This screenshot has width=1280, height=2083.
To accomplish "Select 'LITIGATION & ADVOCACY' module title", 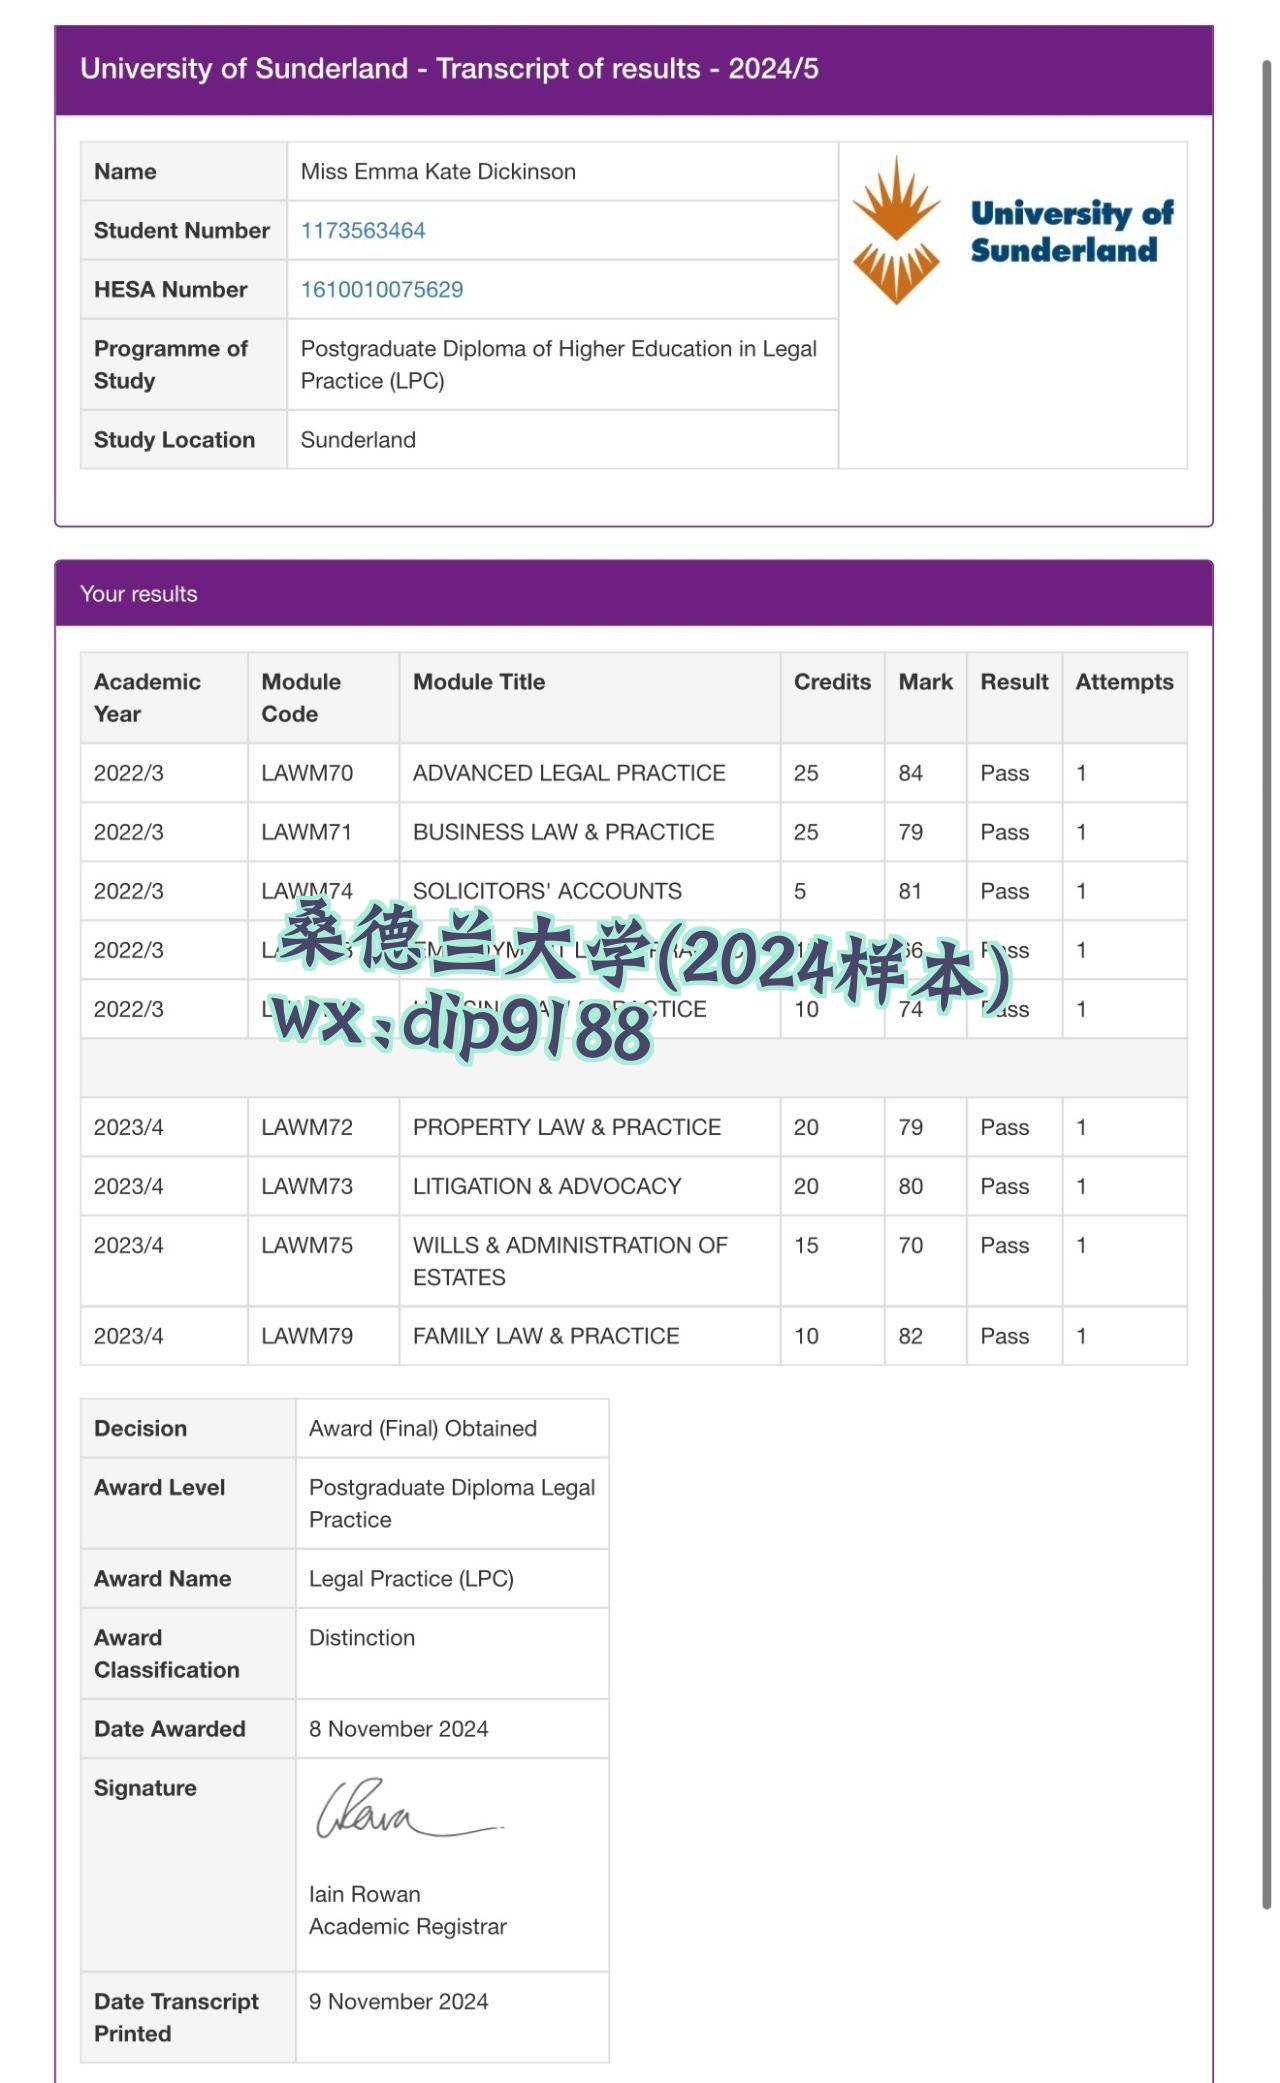I will (547, 1186).
